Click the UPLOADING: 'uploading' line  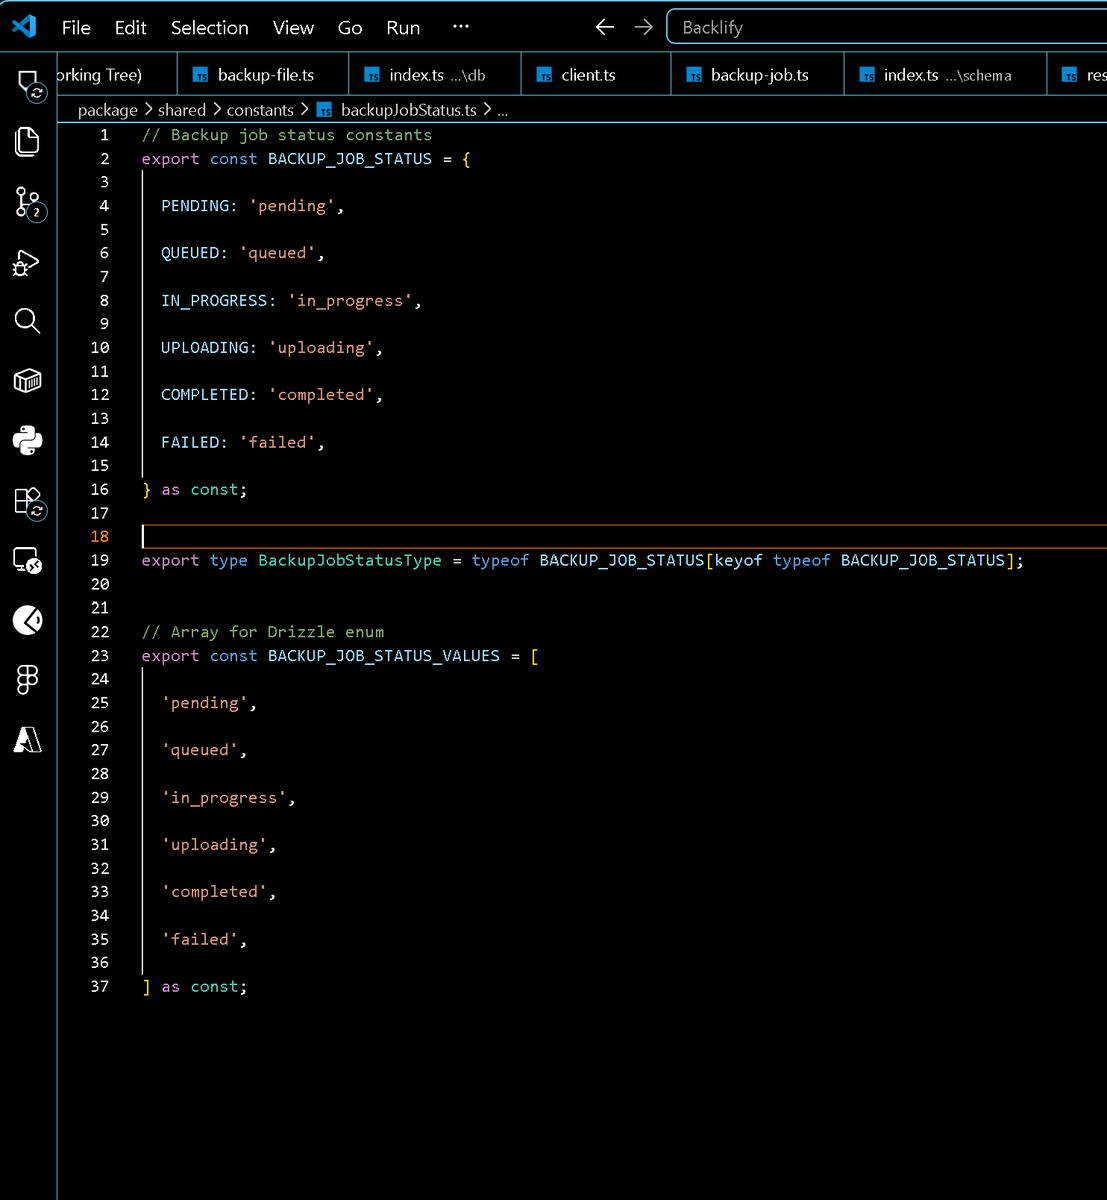[x=272, y=347]
